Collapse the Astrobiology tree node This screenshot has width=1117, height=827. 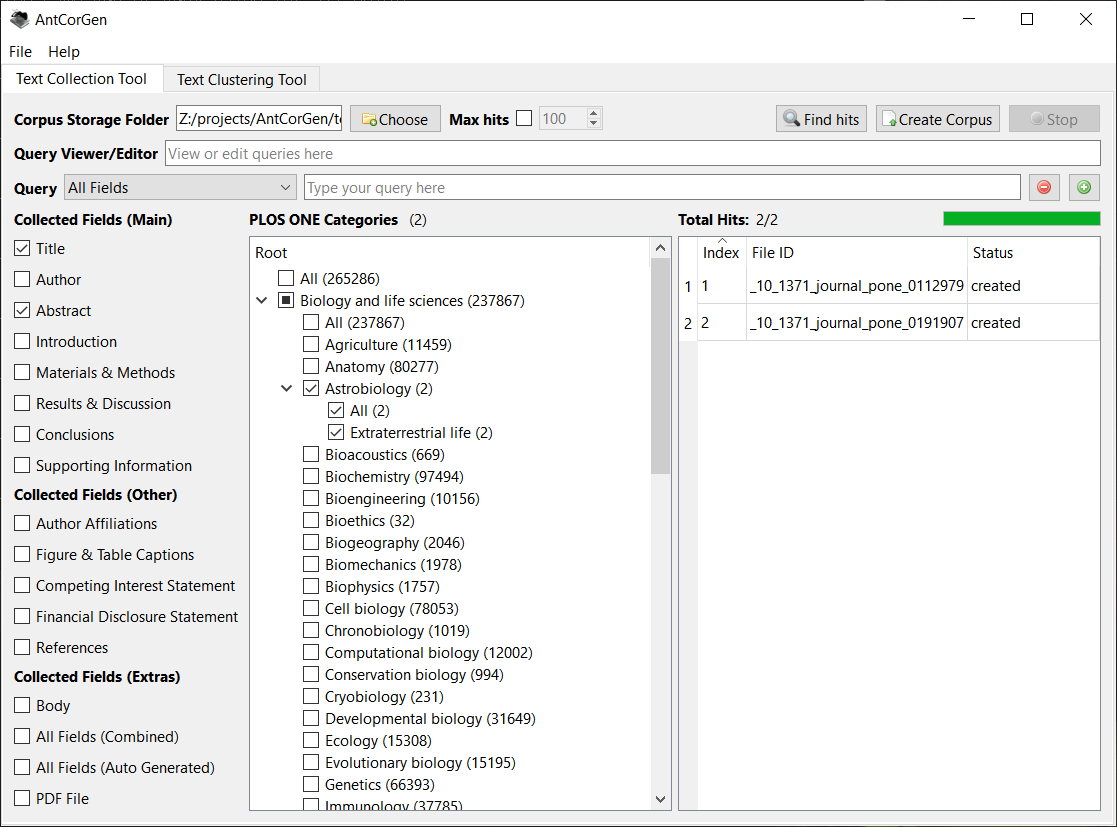pos(287,389)
